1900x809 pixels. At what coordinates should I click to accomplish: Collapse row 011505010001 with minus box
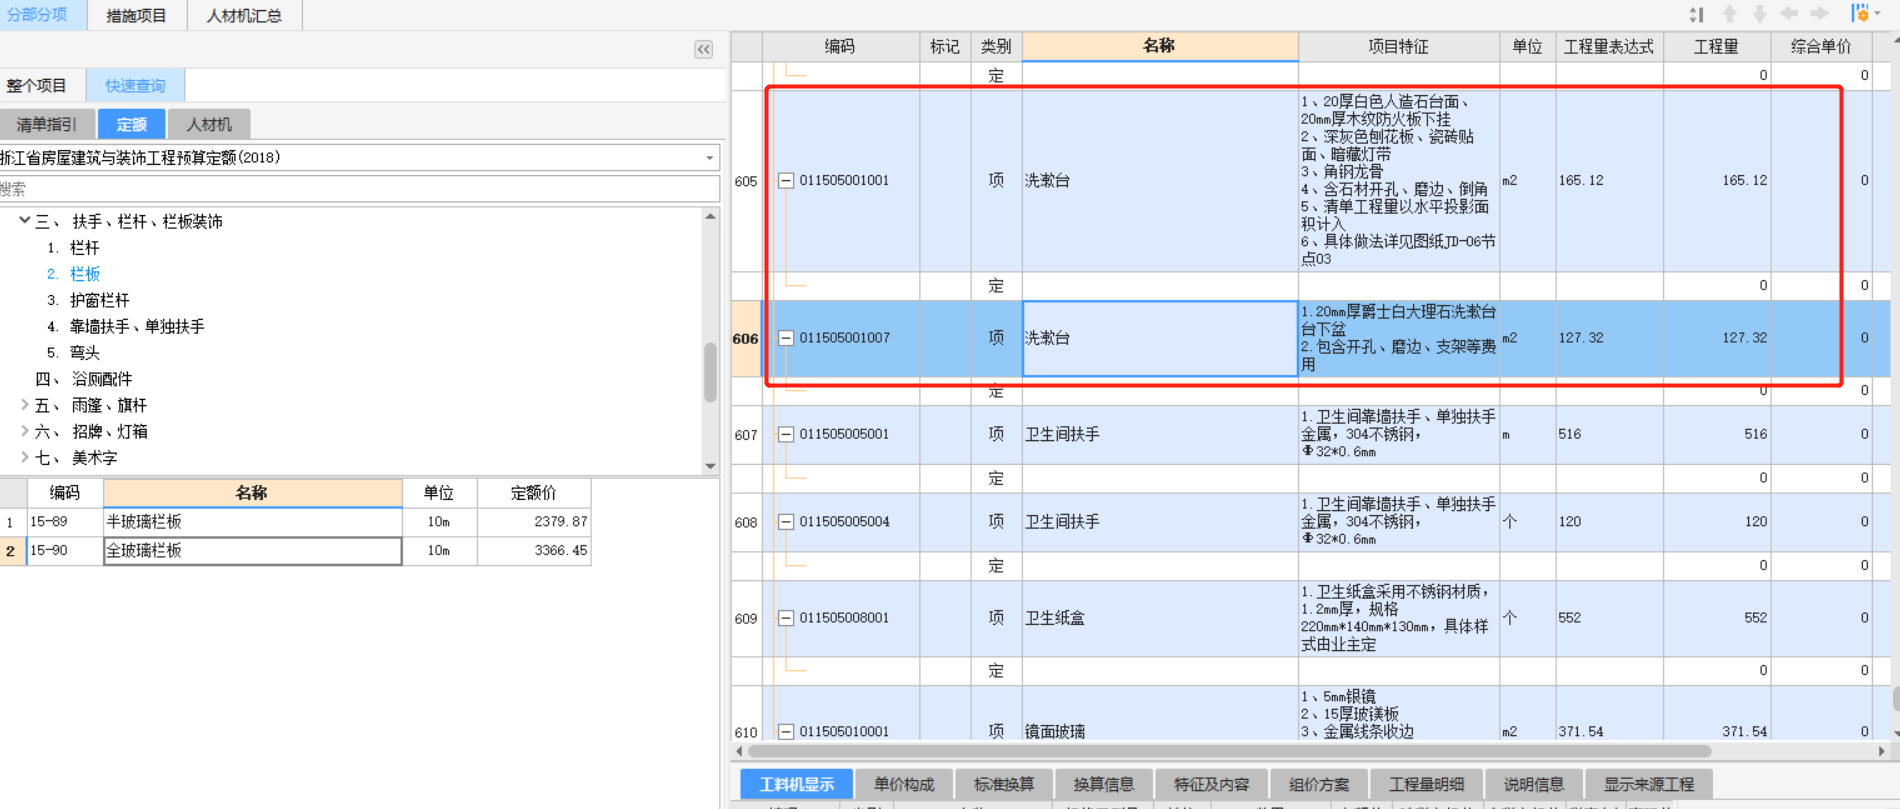click(786, 732)
